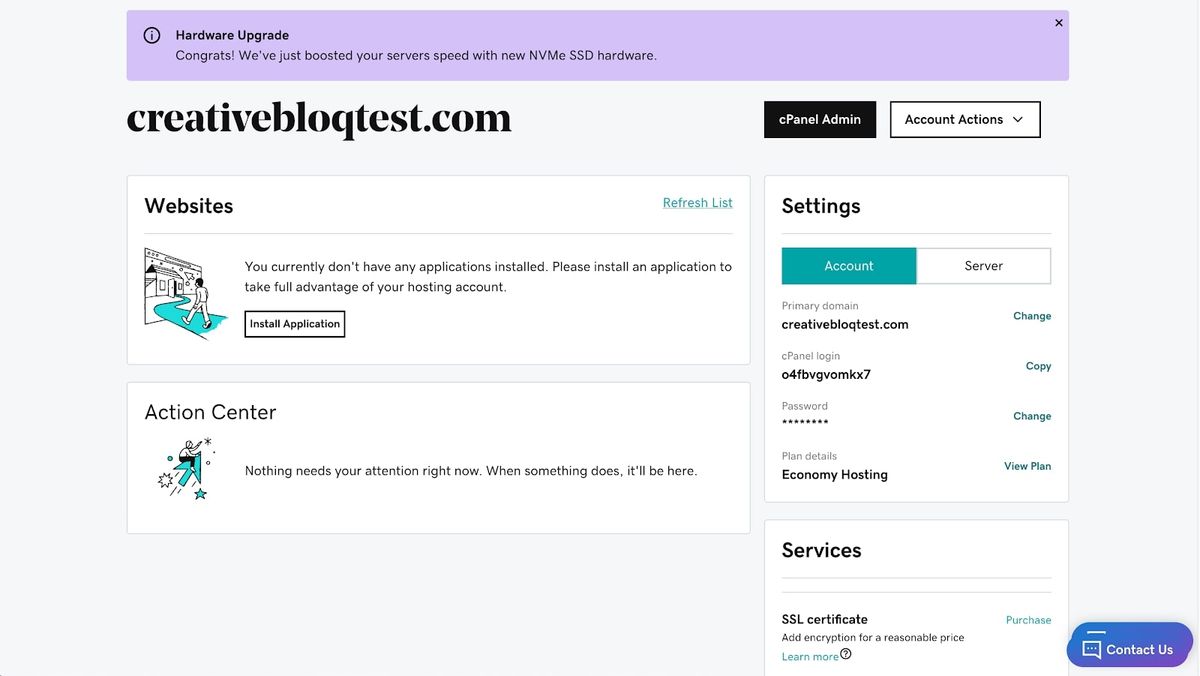Click Refresh List in the Websites panel
Viewport: 1200px width, 676px height.
click(x=697, y=202)
